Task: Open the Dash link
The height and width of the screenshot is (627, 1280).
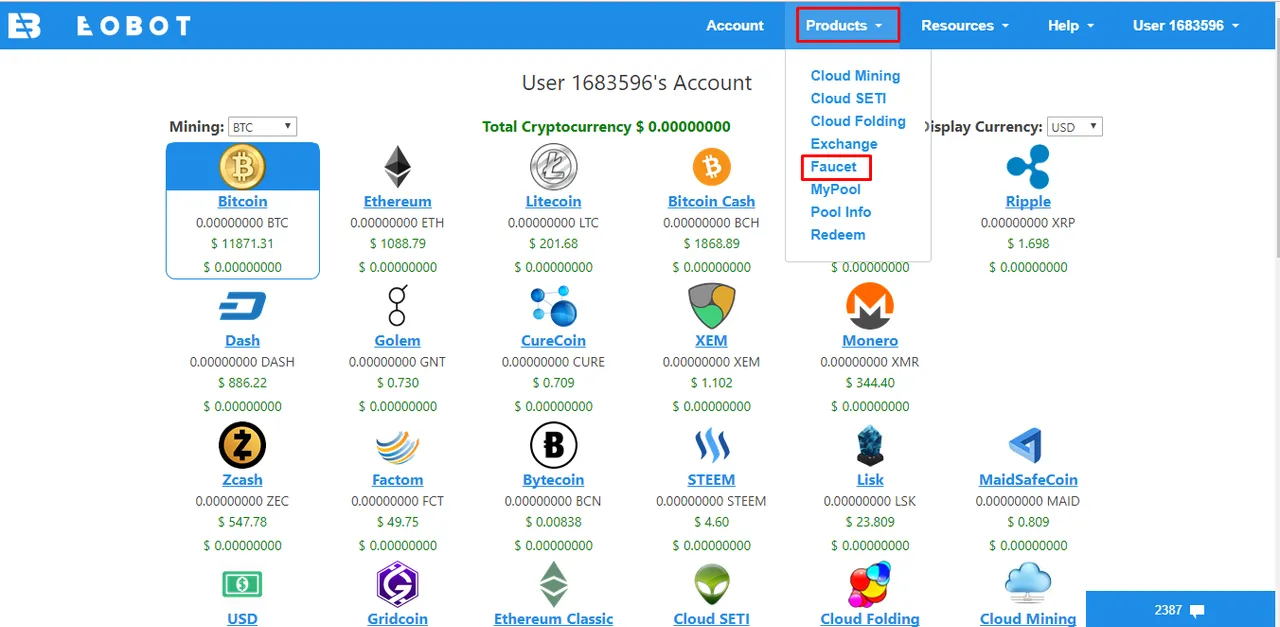Action: tap(242, 340)
